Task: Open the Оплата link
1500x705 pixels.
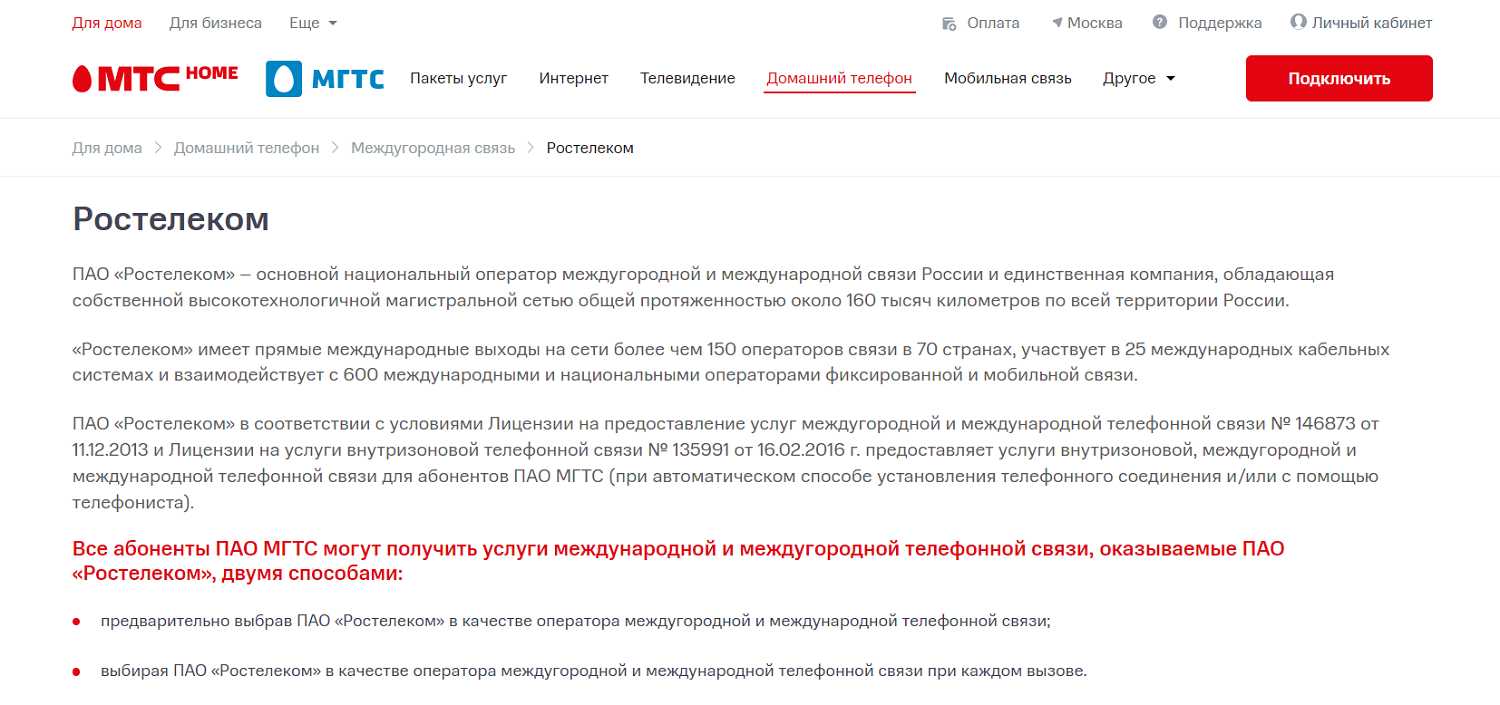Action: tap(993, 23)
